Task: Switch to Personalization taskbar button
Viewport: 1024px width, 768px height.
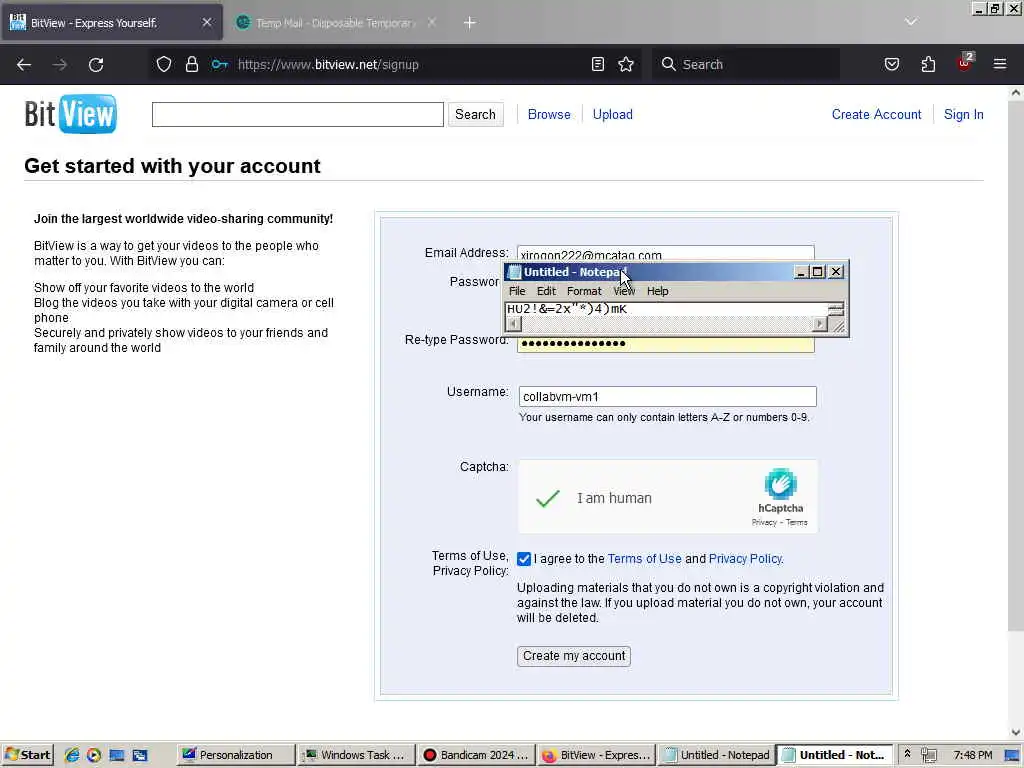Action: (x=236, y=755)
